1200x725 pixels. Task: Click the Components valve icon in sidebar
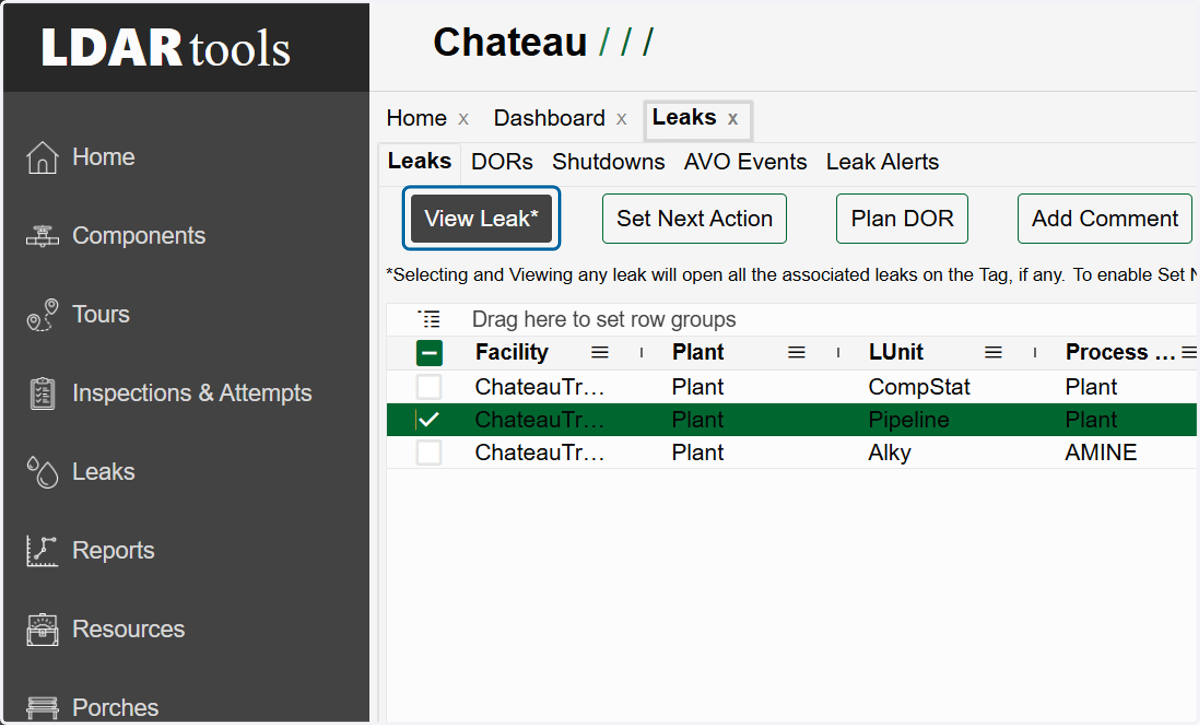[x=42, y=236]
